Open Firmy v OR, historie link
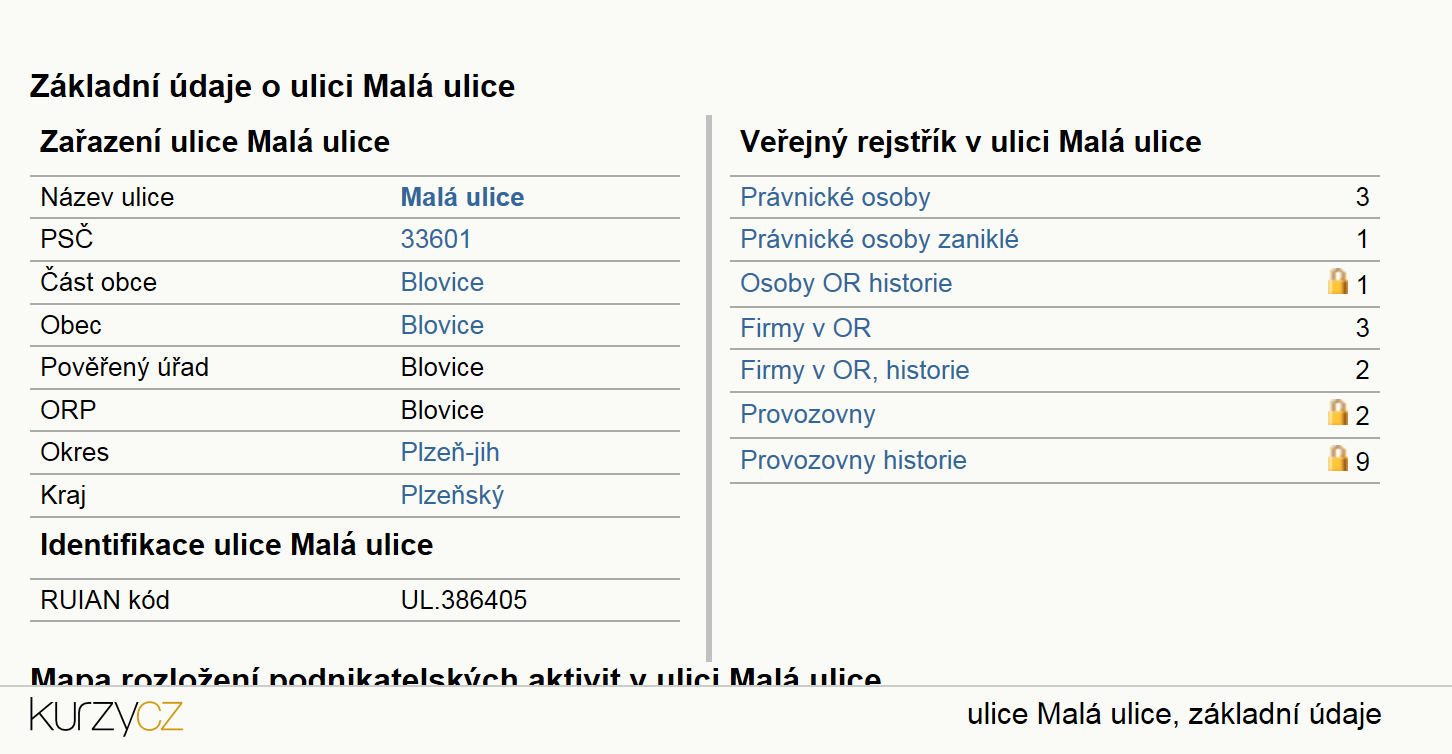Viewport: 1452px width, 754px height. [x=855, y=370]
